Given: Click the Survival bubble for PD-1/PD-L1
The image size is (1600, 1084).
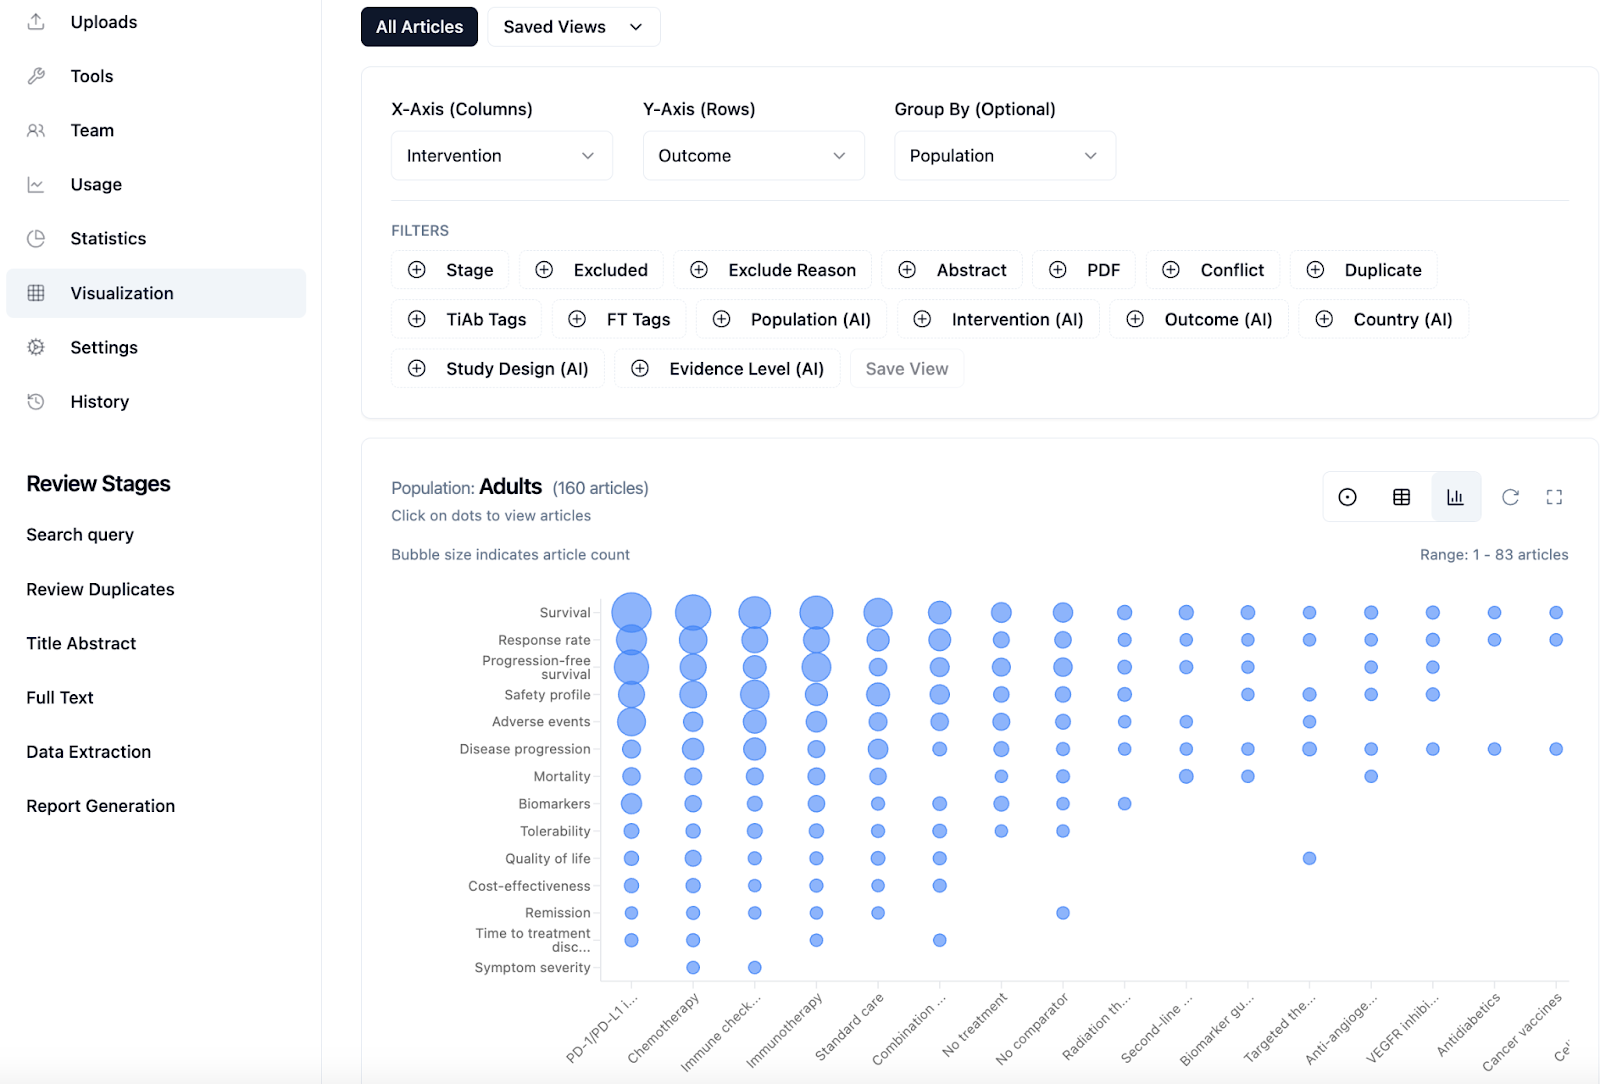Looking at the screenshot, I should coord(631,612).
